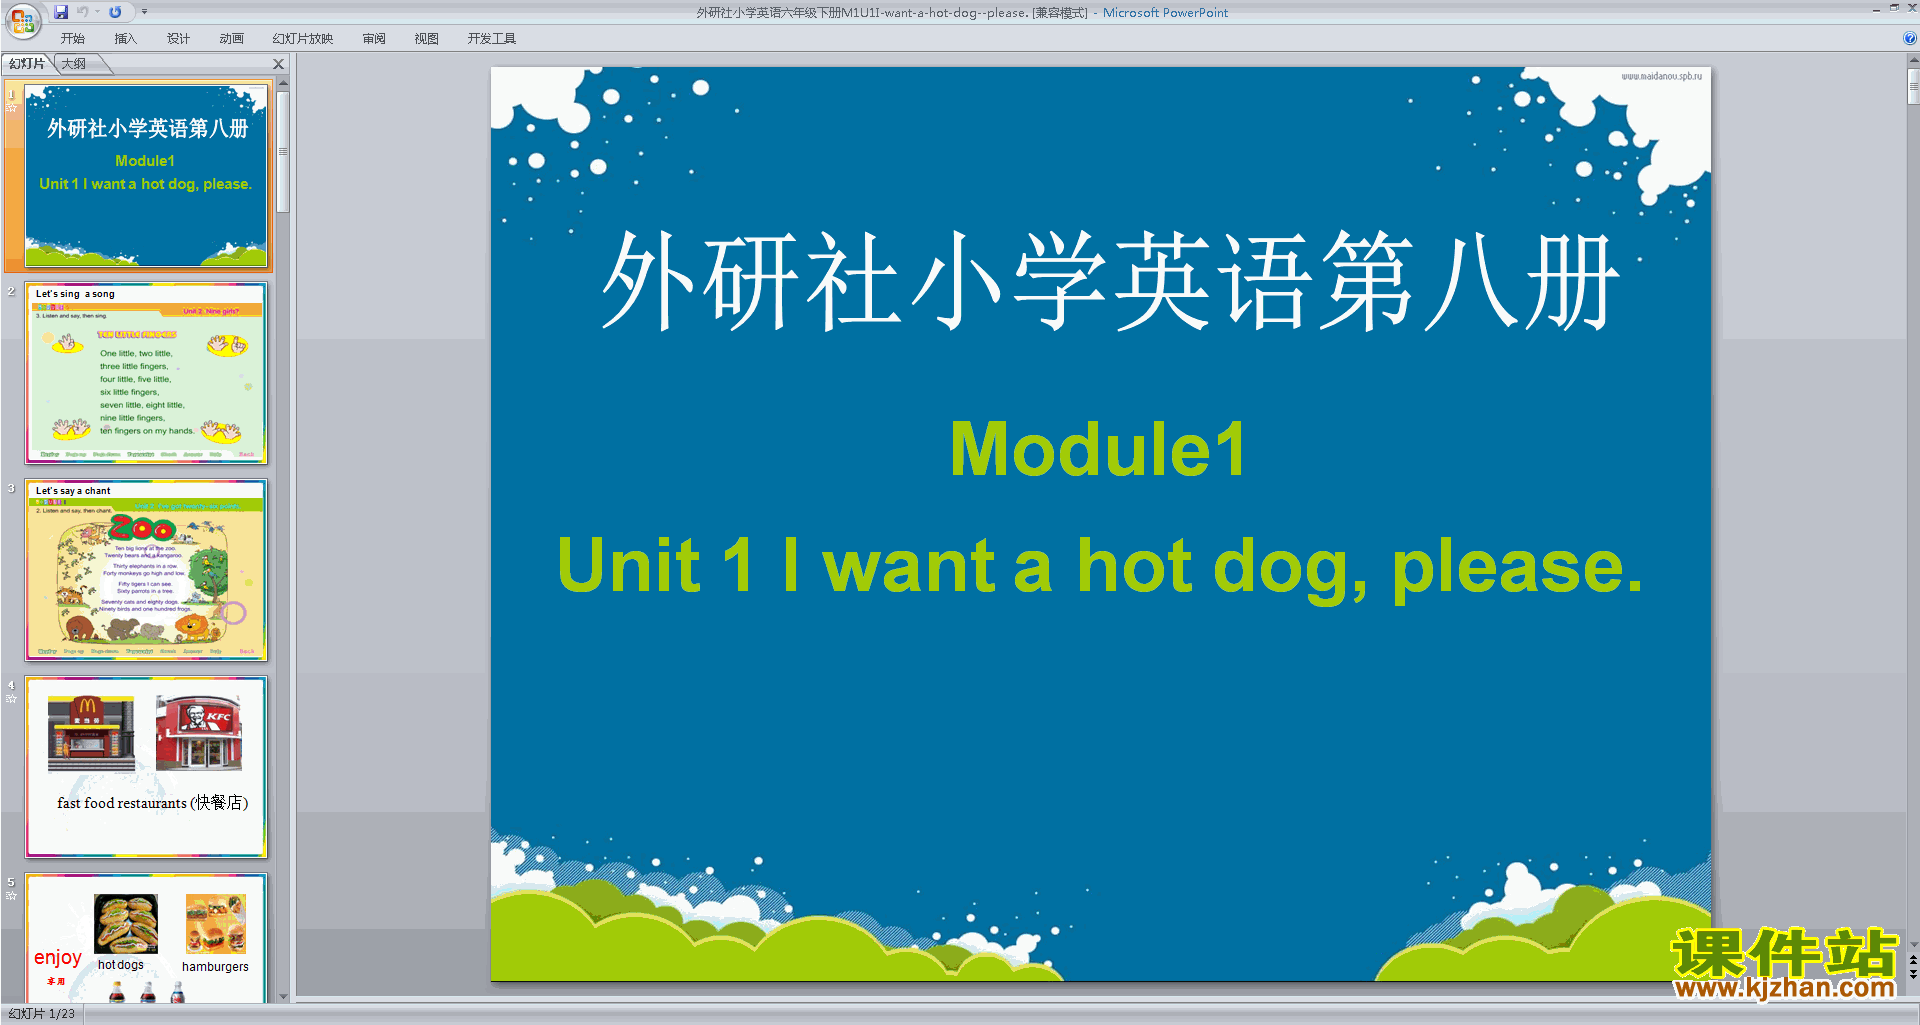Viewport: 1920px width, 1025px height.
Task: Click the blue Help question mark icon
Action: (x=1909, y=39)
